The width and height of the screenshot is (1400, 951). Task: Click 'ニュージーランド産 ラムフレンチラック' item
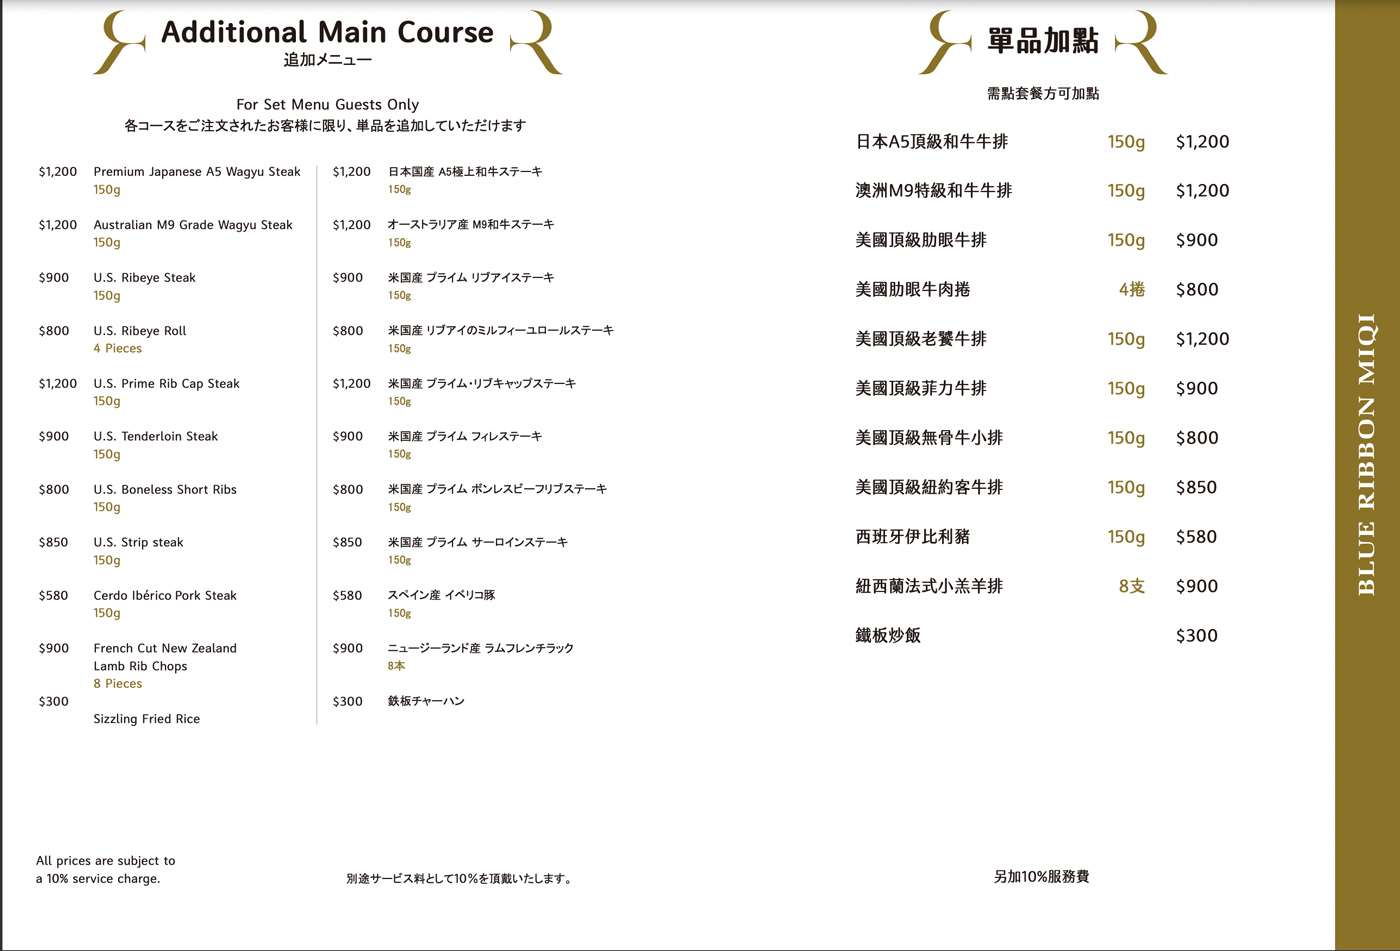[x=481, y=649]
